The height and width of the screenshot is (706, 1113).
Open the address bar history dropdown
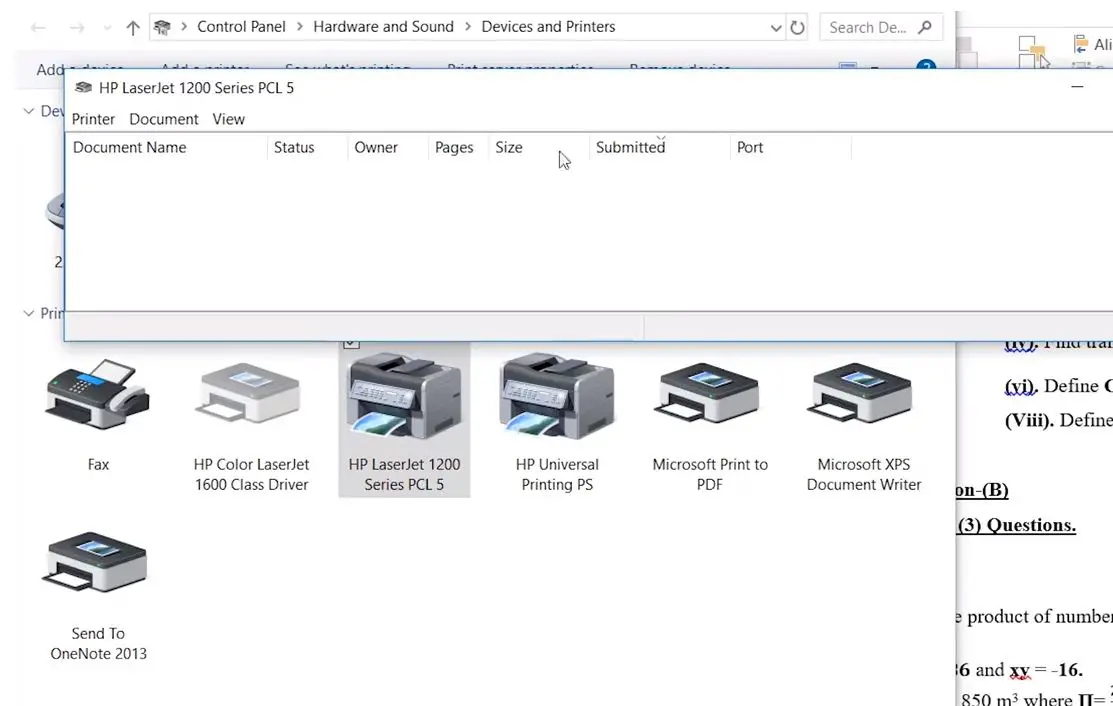click(x=776, y=28)
